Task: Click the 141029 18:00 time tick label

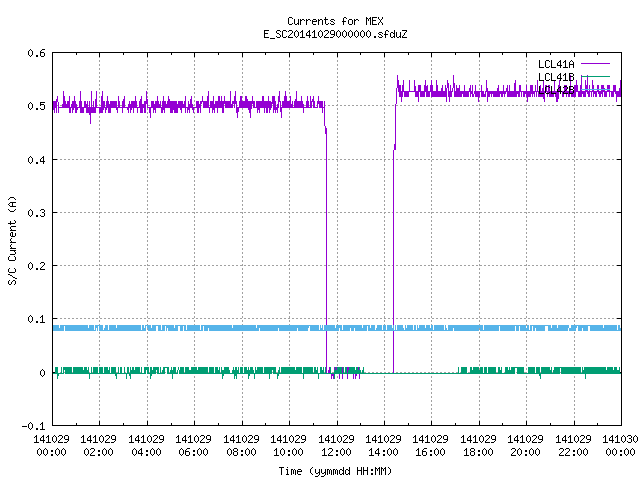Action: coord(479,445)
